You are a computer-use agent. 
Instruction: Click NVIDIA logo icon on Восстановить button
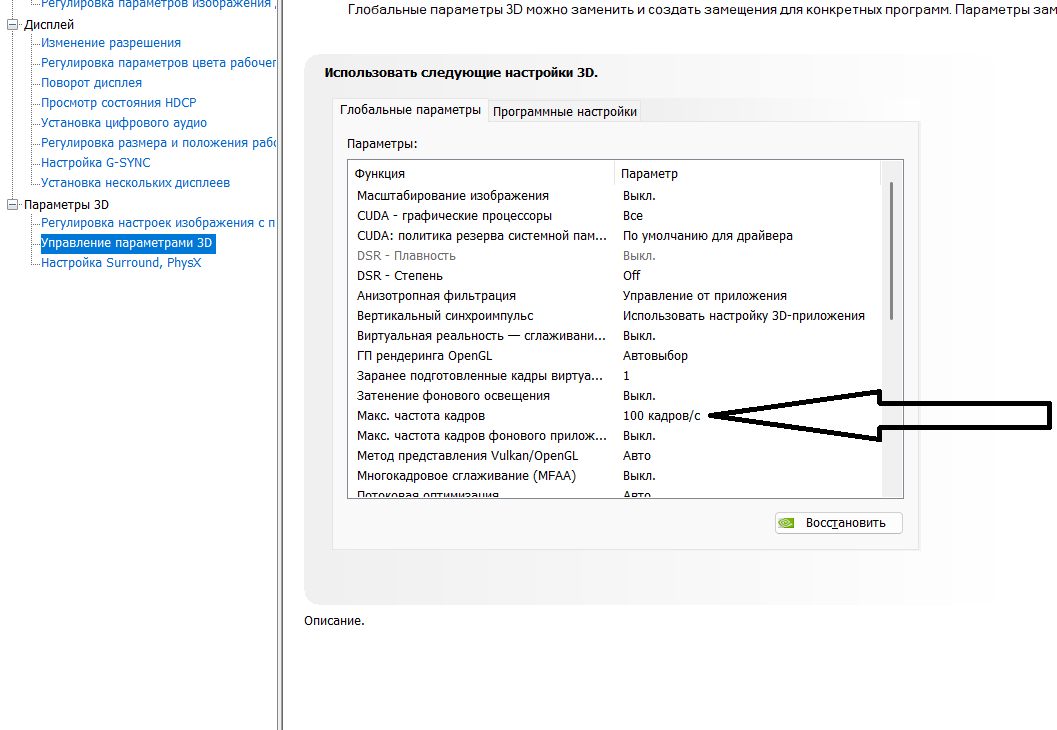point(786,523)
